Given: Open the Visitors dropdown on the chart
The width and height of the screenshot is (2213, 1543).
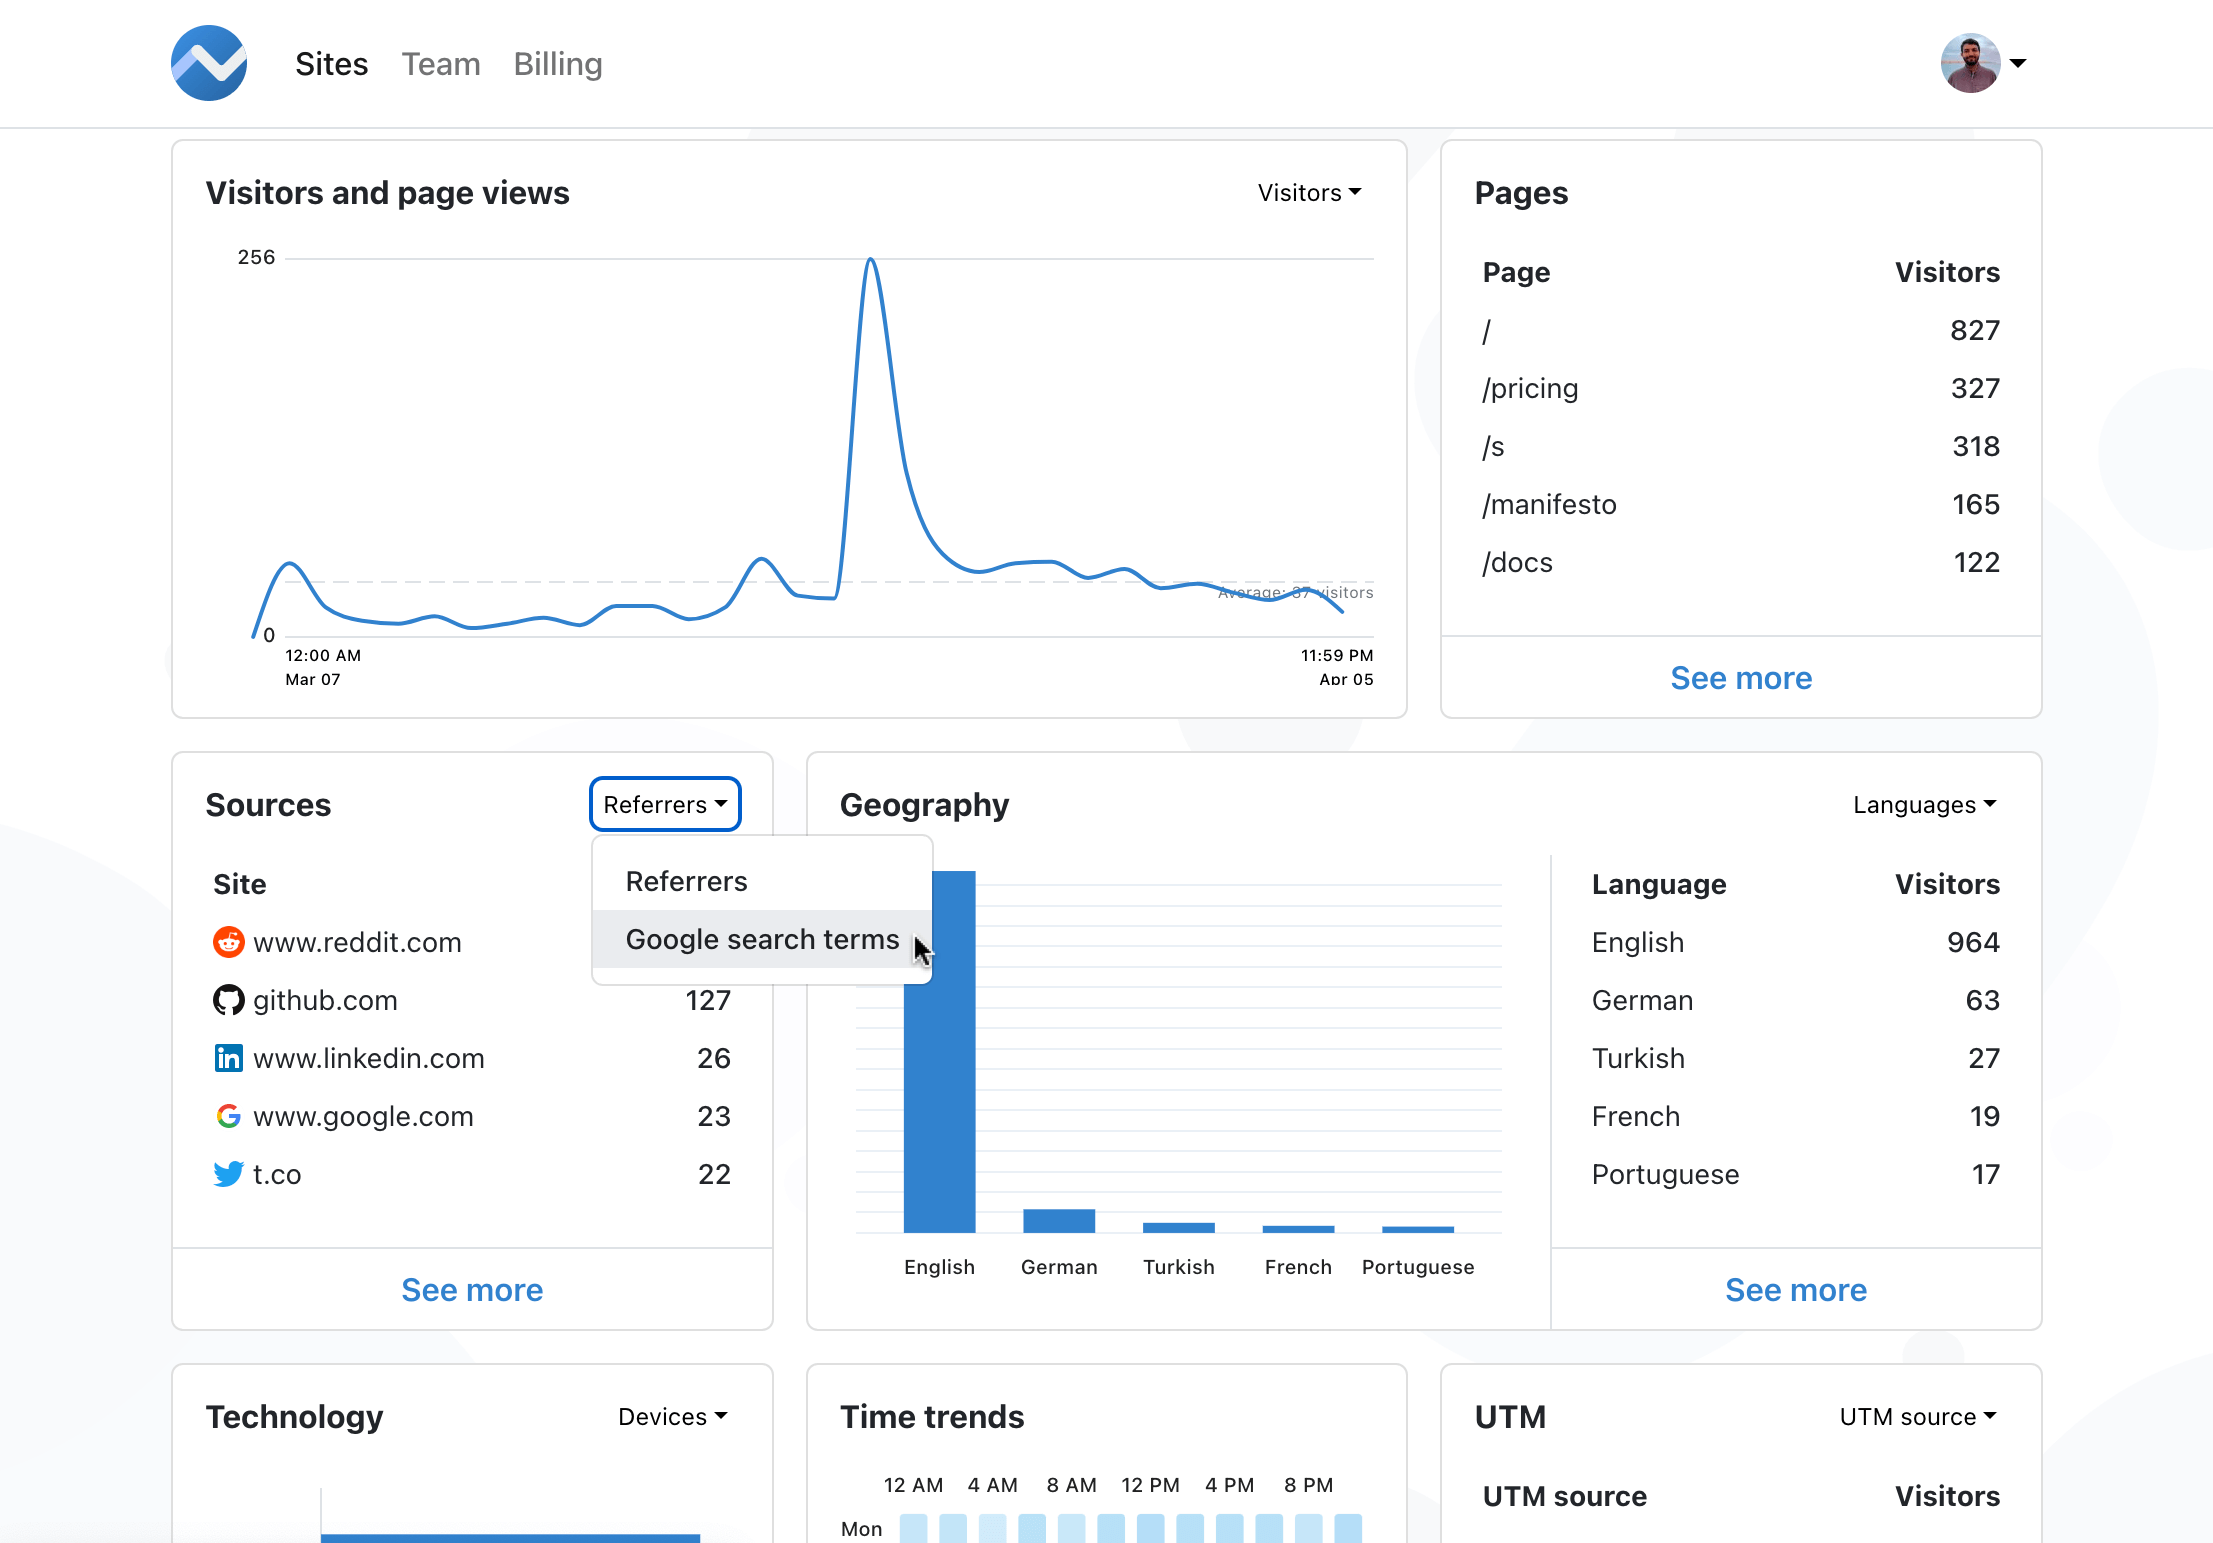Looking at the screenshot, I should click(1310, 192).
